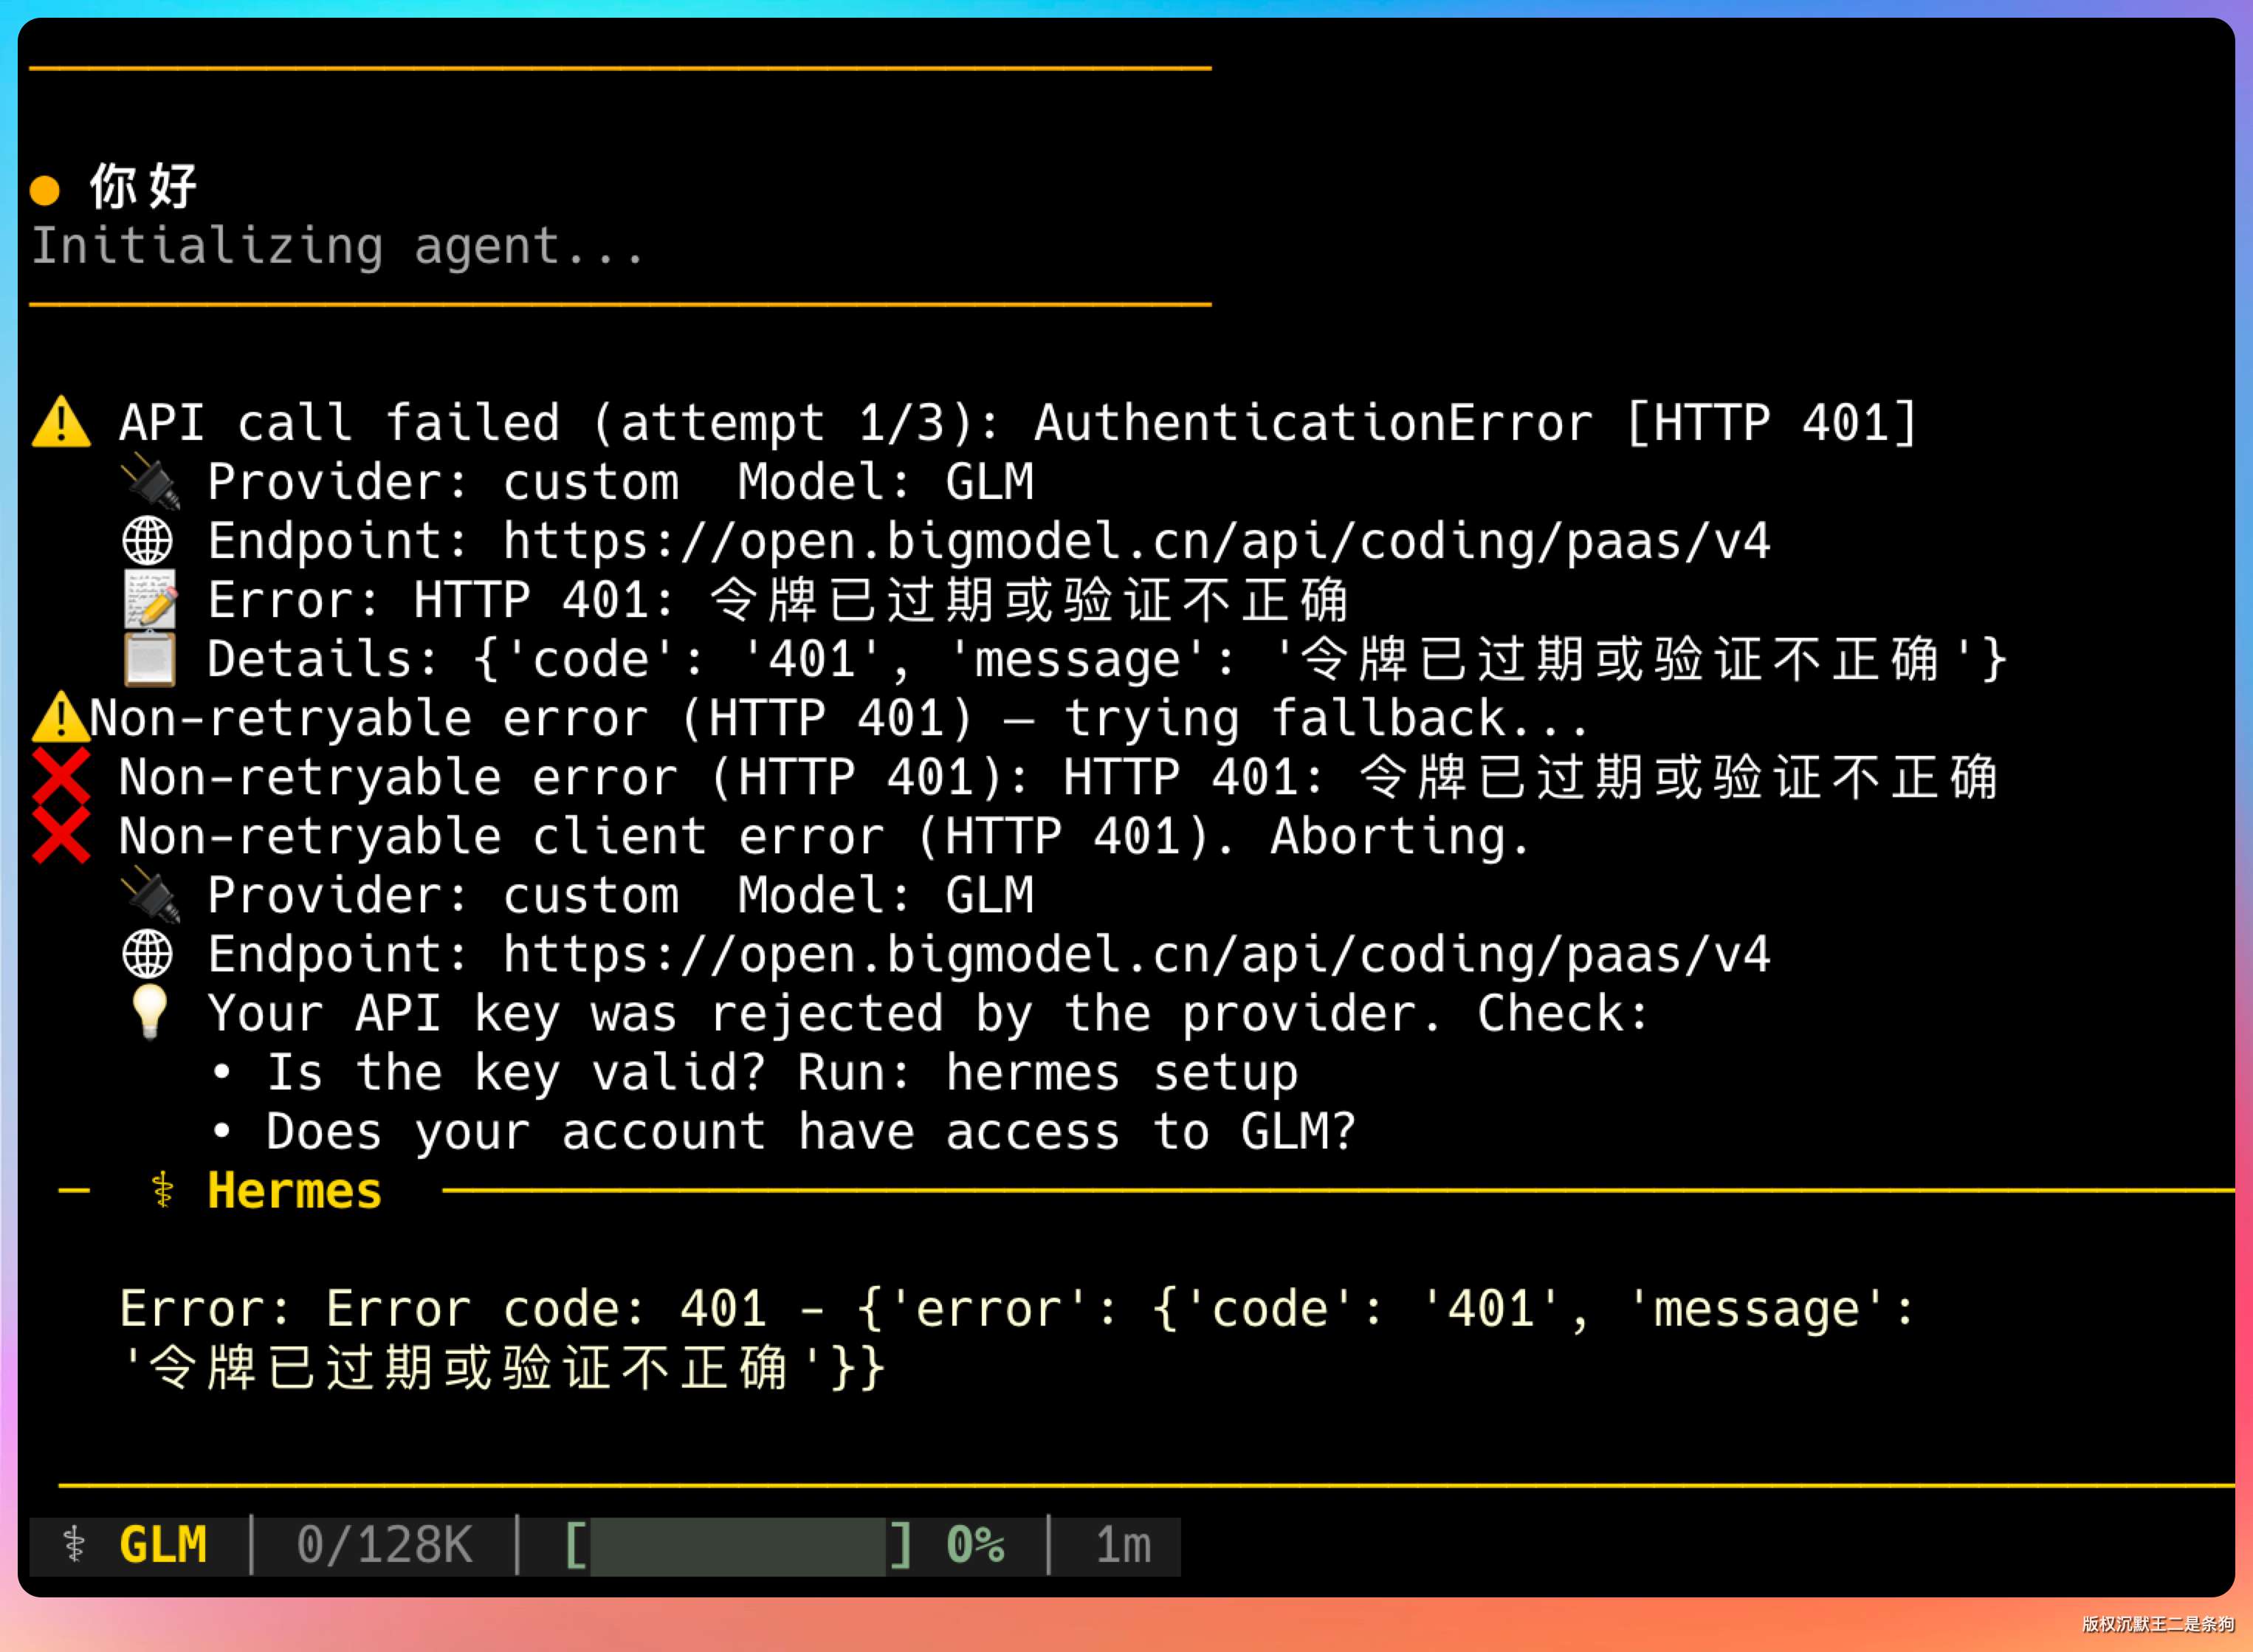Click the 1m elapsed time indicator
This screenshot has width=2253, height=1652.
click(x=1123, y=1545)
